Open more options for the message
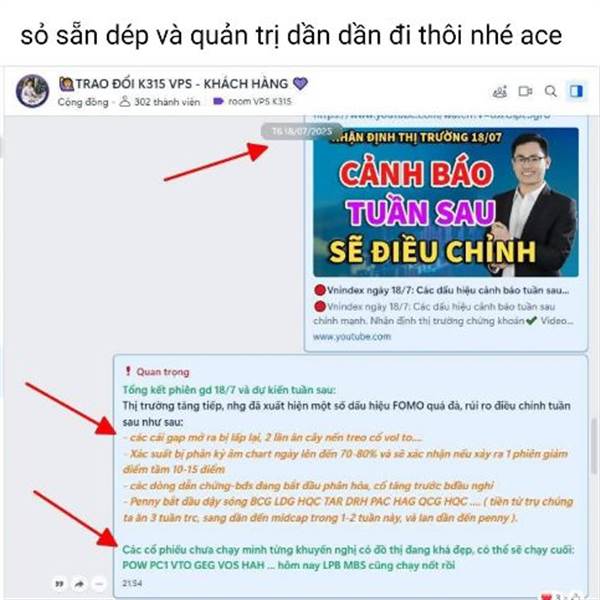The height and width of the screenshot is (600, 600). (99, 584)
